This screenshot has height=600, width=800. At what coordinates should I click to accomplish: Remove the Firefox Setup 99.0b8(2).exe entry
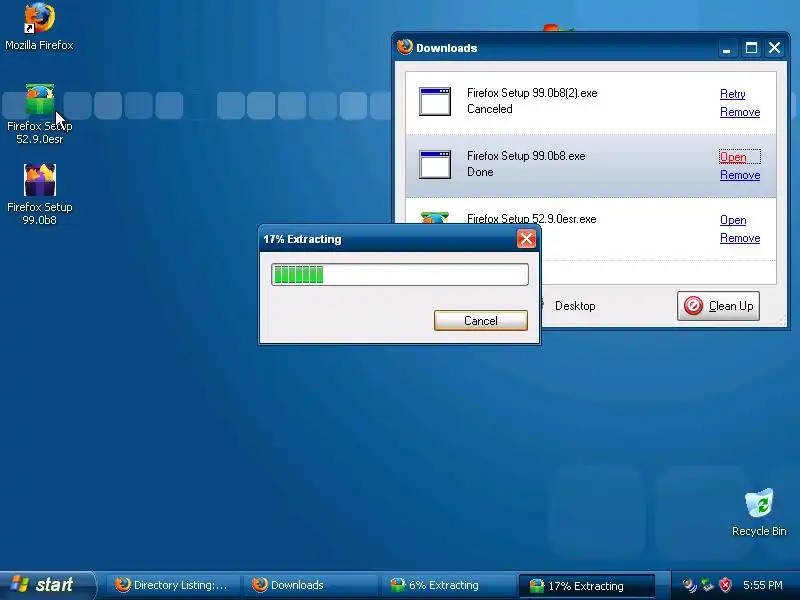[x=740, y=112]
